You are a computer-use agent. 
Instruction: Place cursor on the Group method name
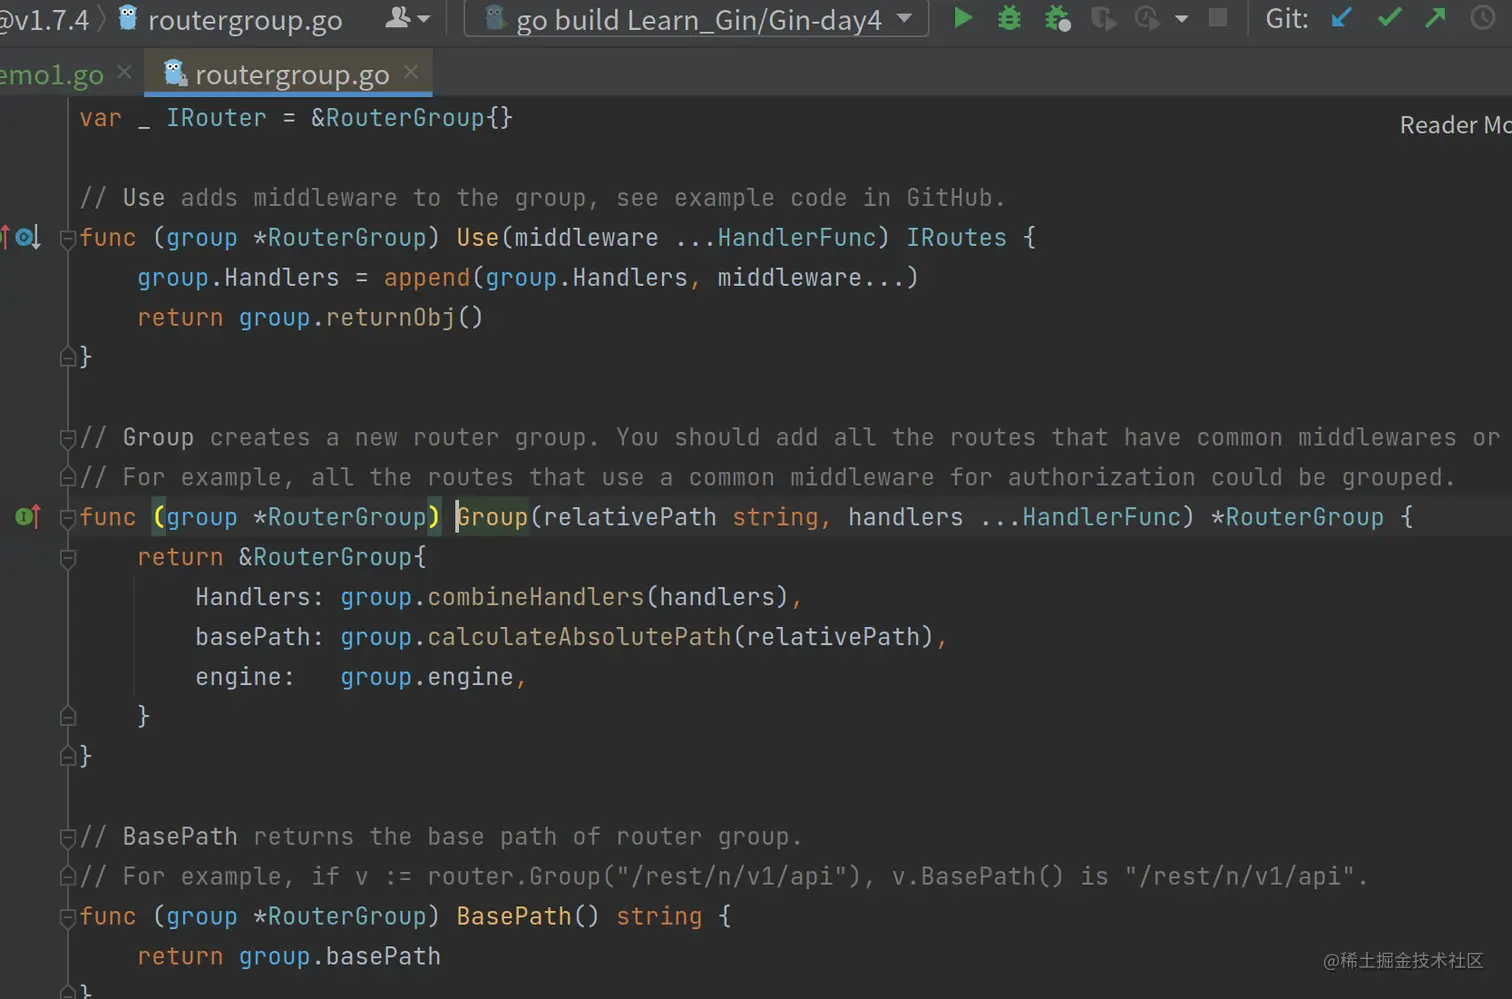click(x=492, y=517)
